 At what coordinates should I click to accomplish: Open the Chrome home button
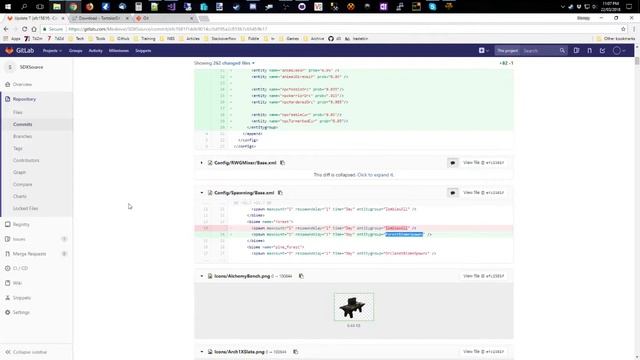(34, 29)
